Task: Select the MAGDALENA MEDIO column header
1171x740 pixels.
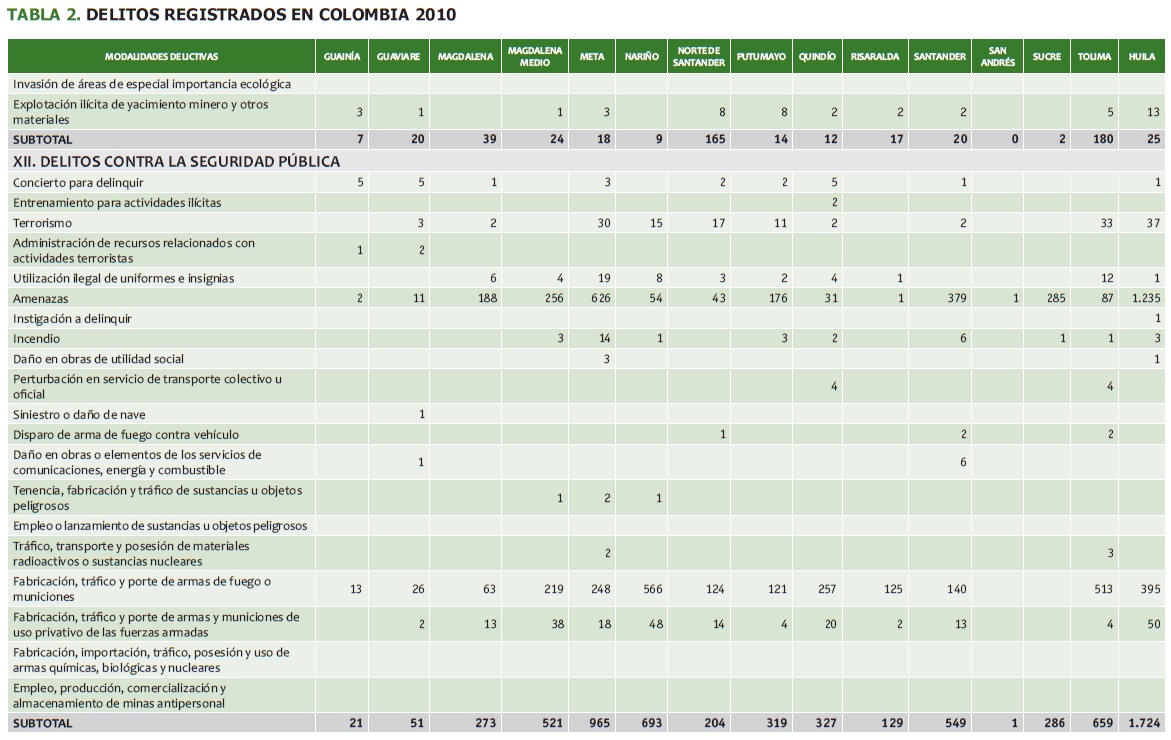Action: (535, 57)
